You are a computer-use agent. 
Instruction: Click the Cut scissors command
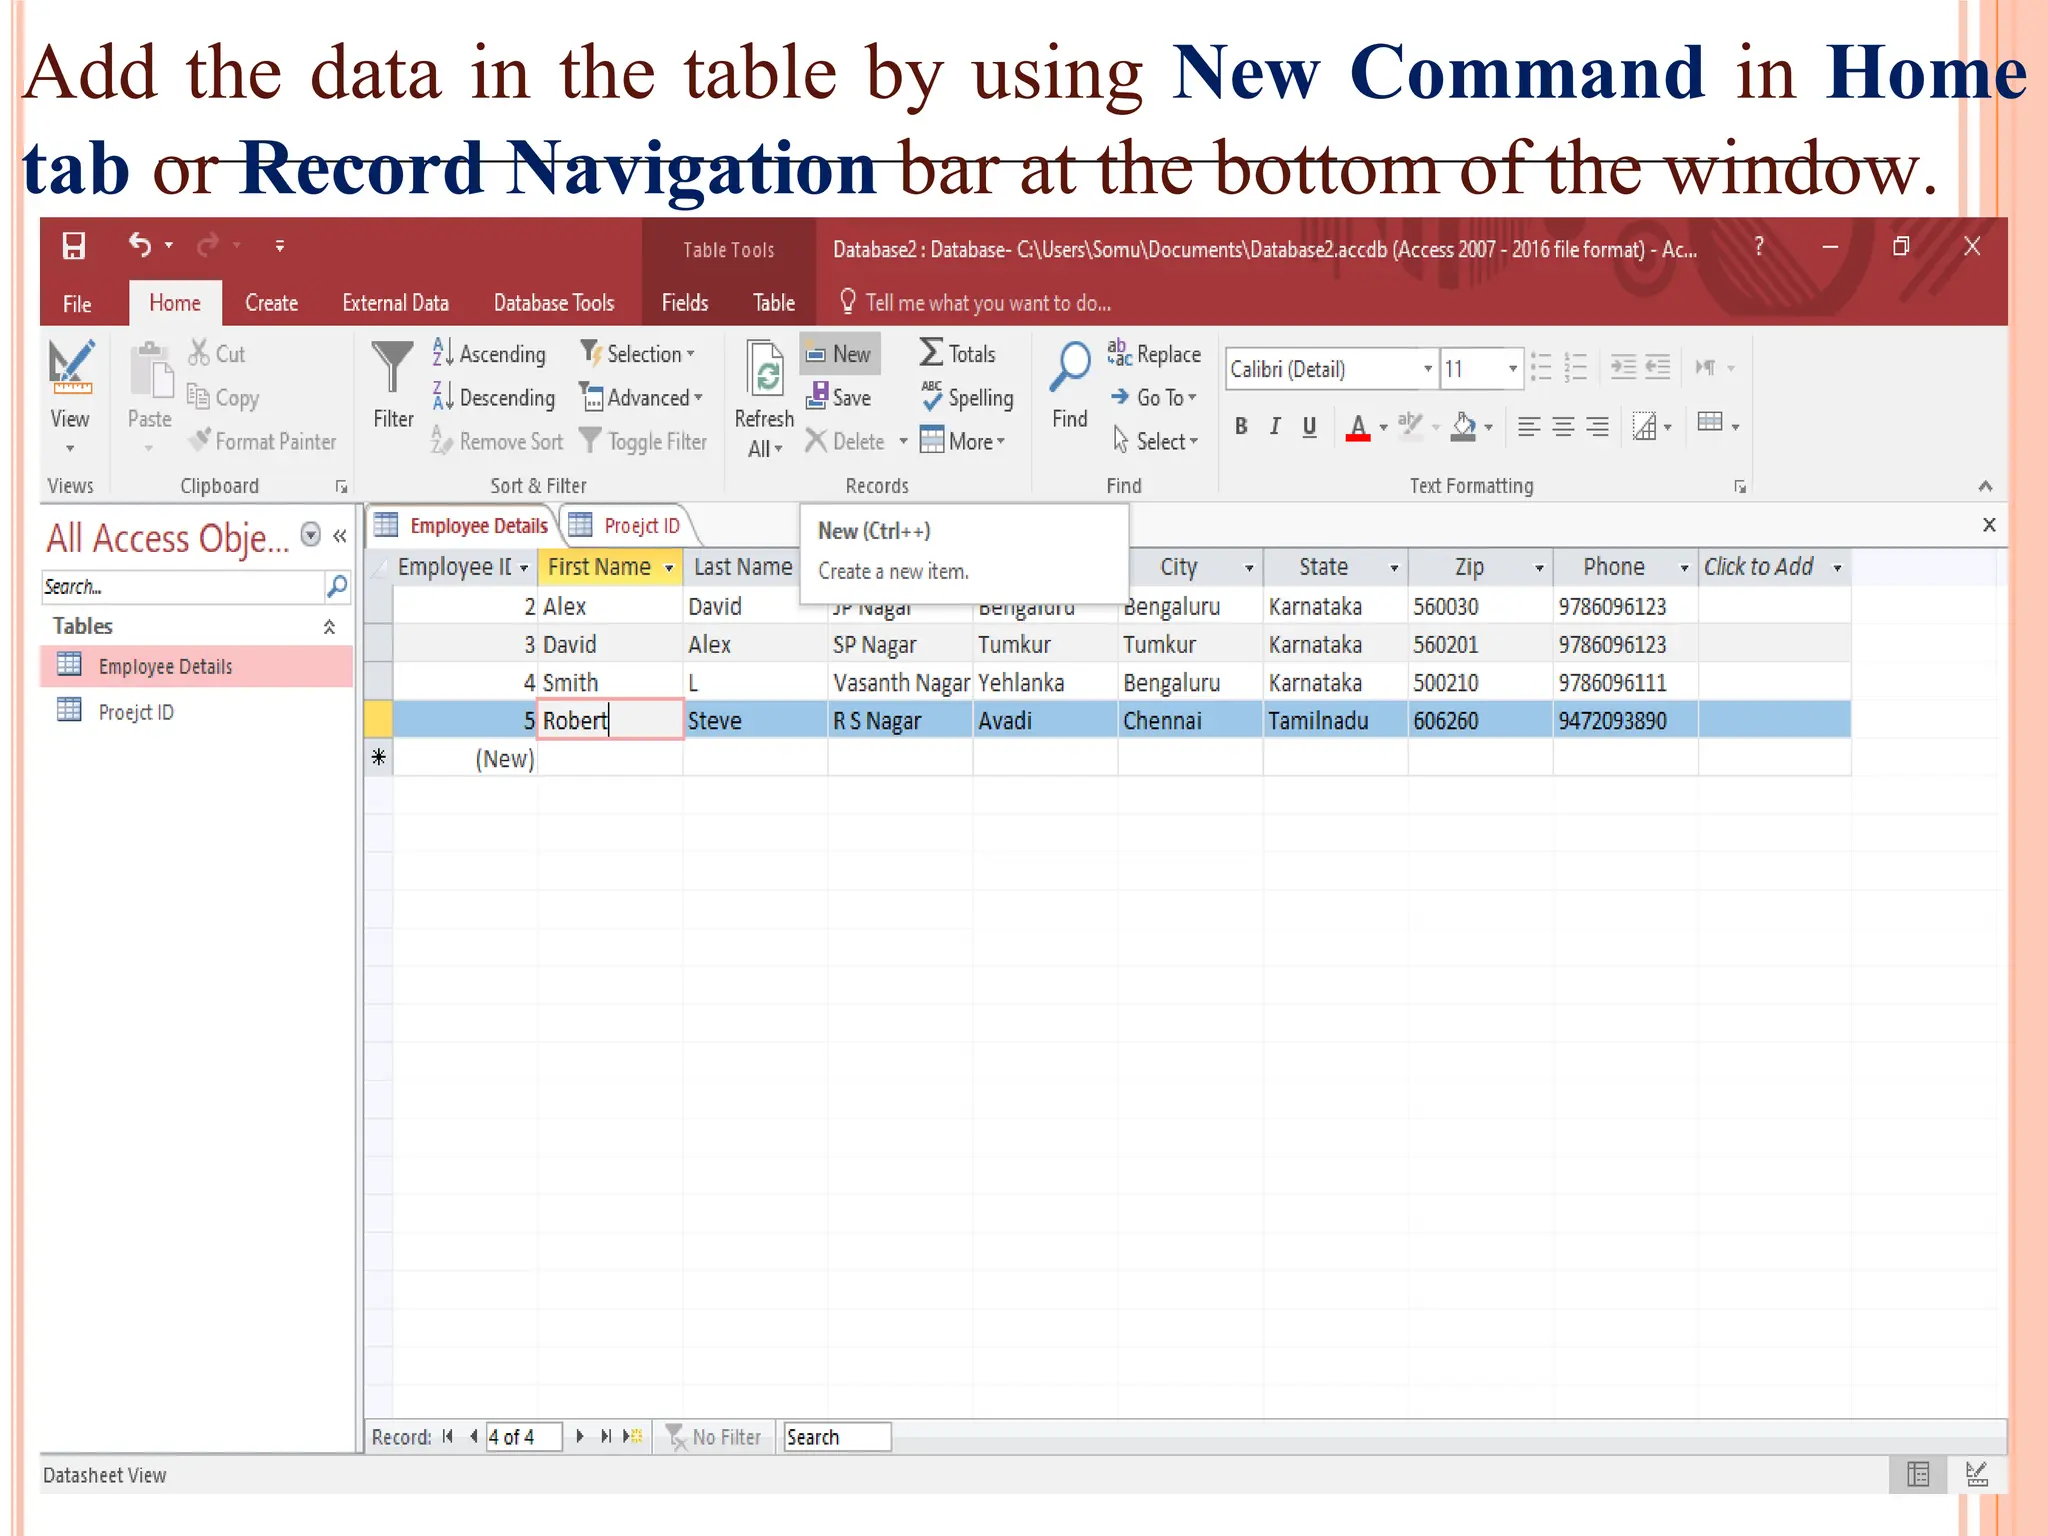pos(217,353)
